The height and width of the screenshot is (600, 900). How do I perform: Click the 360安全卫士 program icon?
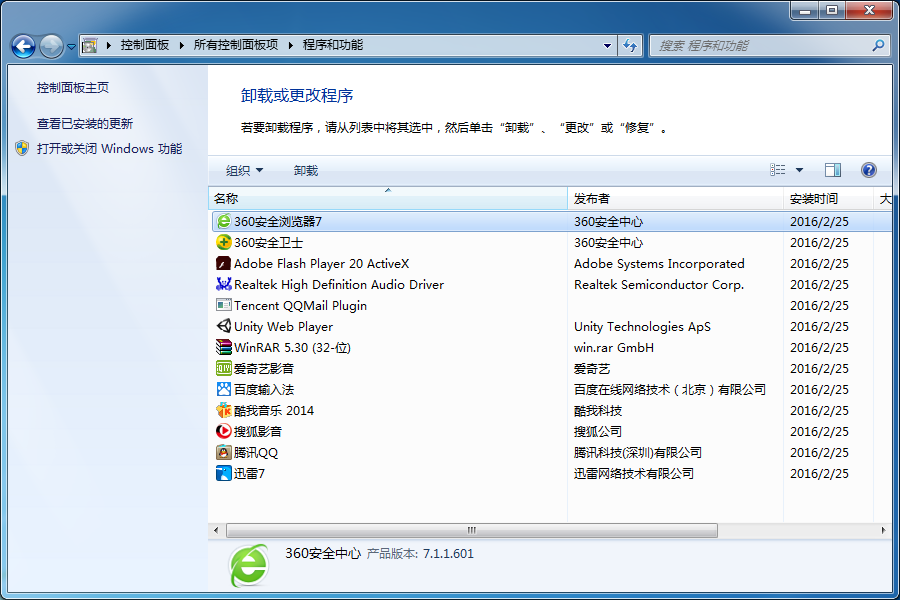[x=224, y=242]
